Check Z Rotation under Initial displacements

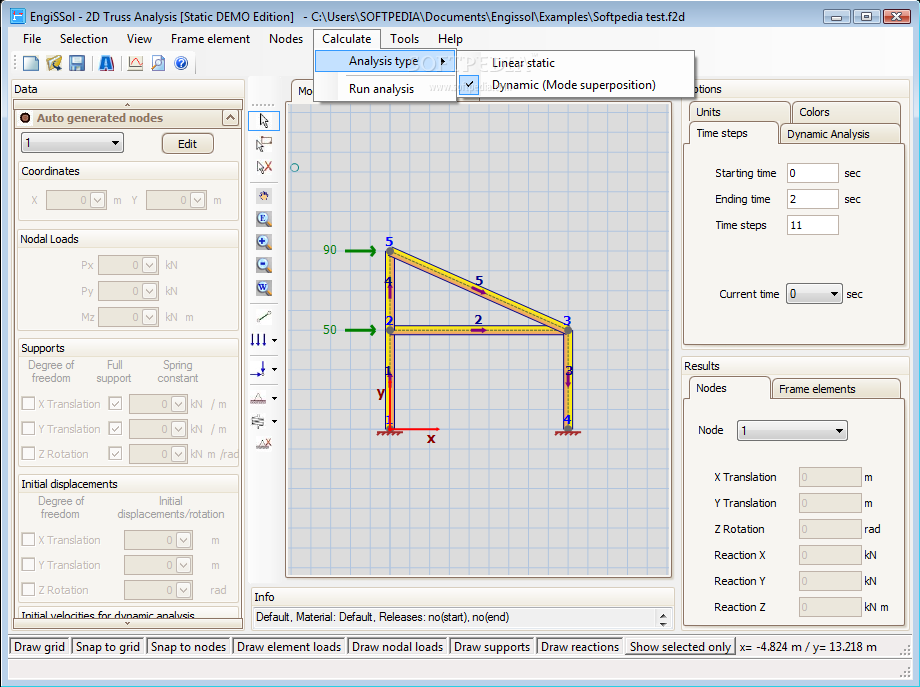[x=28, y=590]
